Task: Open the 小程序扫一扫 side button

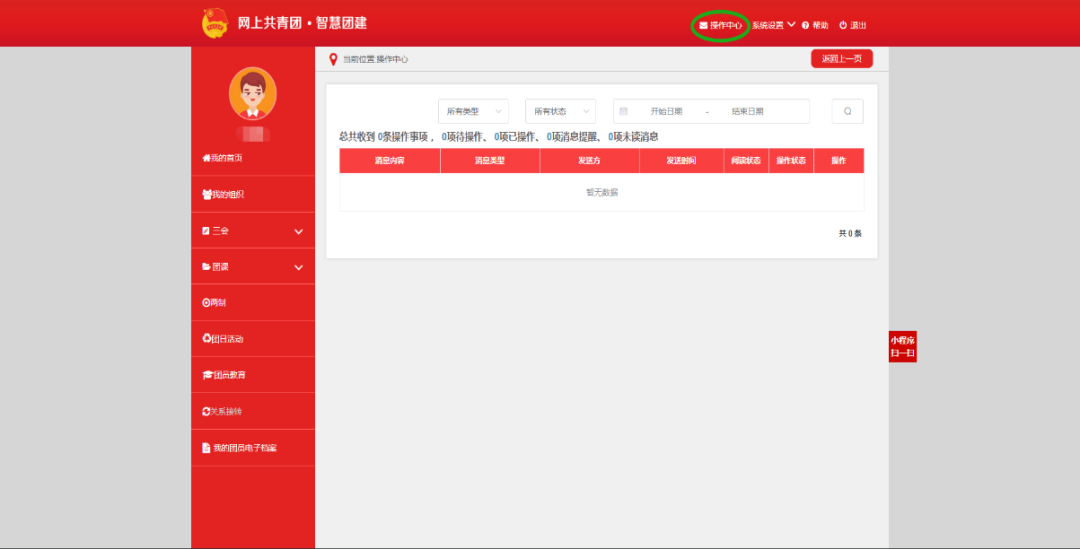Action: pos(902,346)
